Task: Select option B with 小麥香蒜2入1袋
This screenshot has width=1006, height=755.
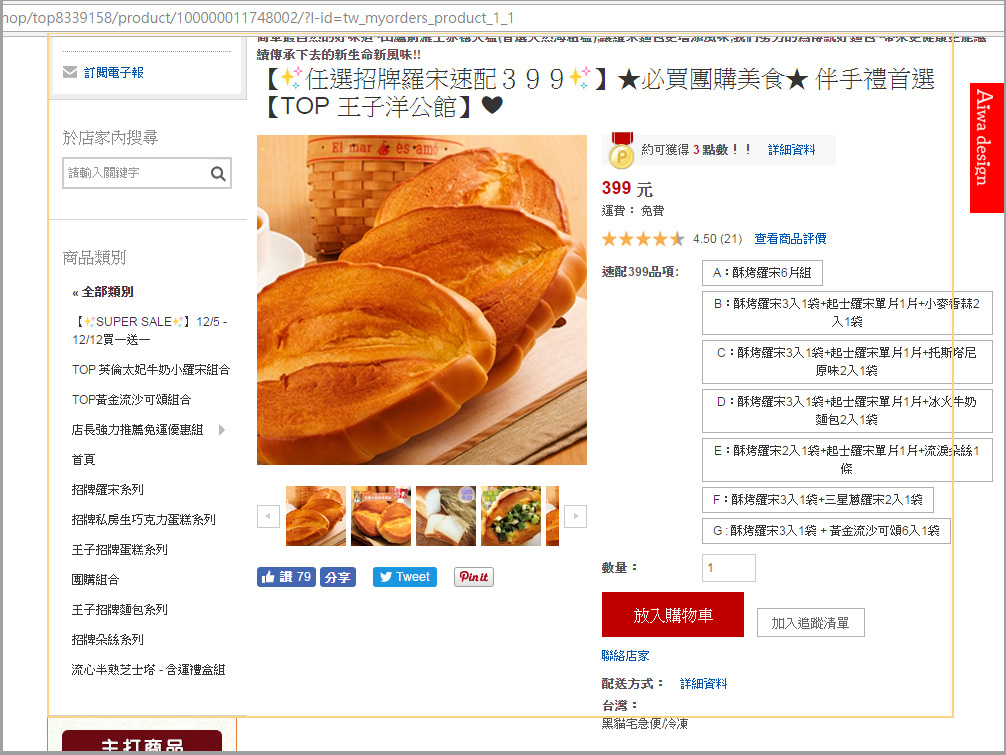Action: pyautogui.click(x=847, y=312)
